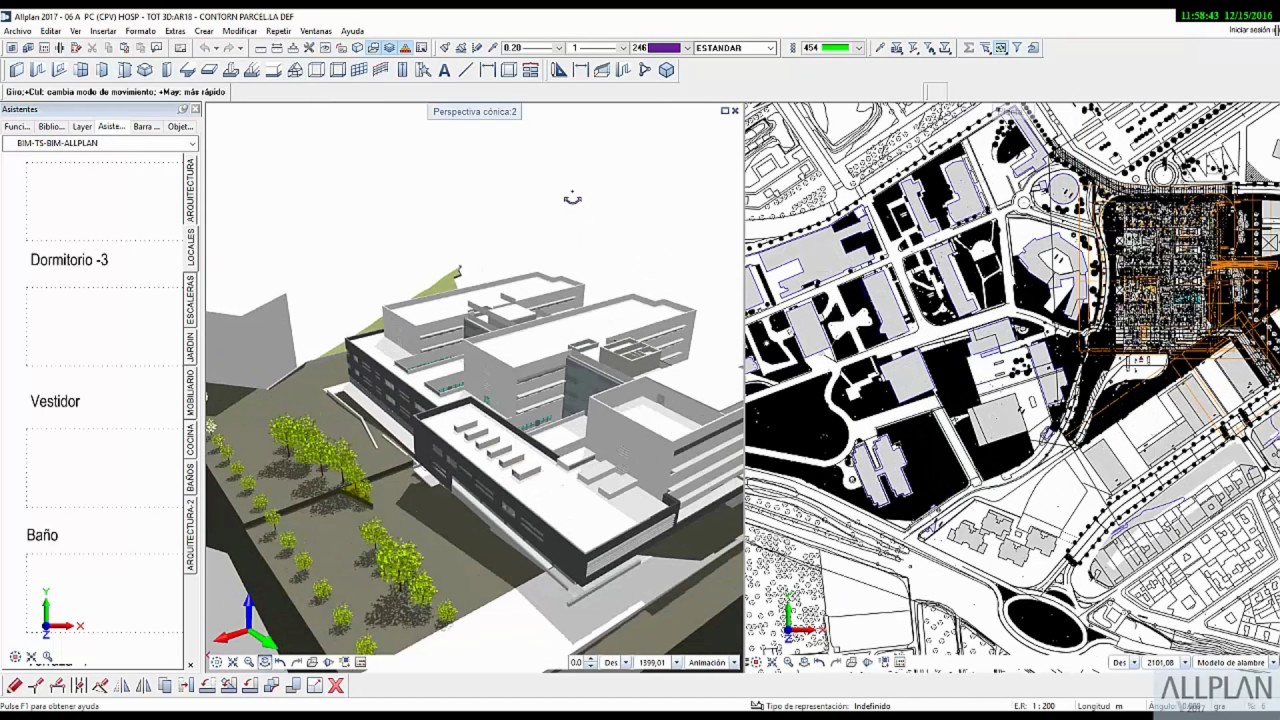Maximize the Perspectiva cónica viewport
Image resolution: width=1280 pixels, height=720 pixels.
click(x=725, y=111)
